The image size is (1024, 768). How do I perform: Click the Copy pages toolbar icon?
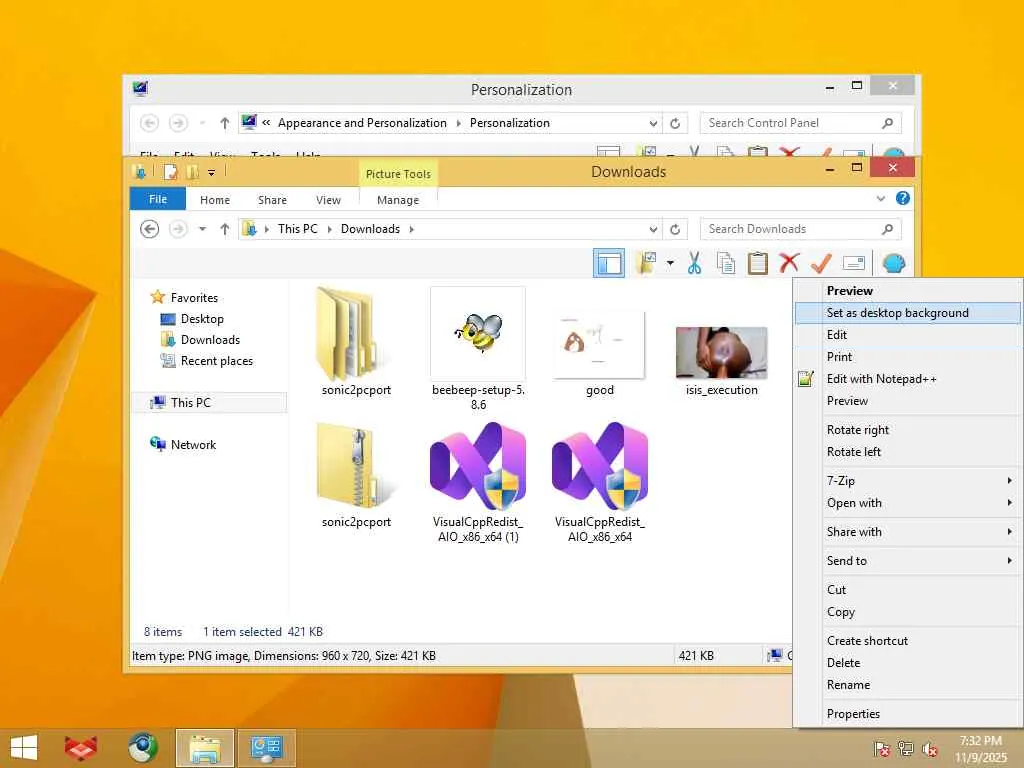726,263
